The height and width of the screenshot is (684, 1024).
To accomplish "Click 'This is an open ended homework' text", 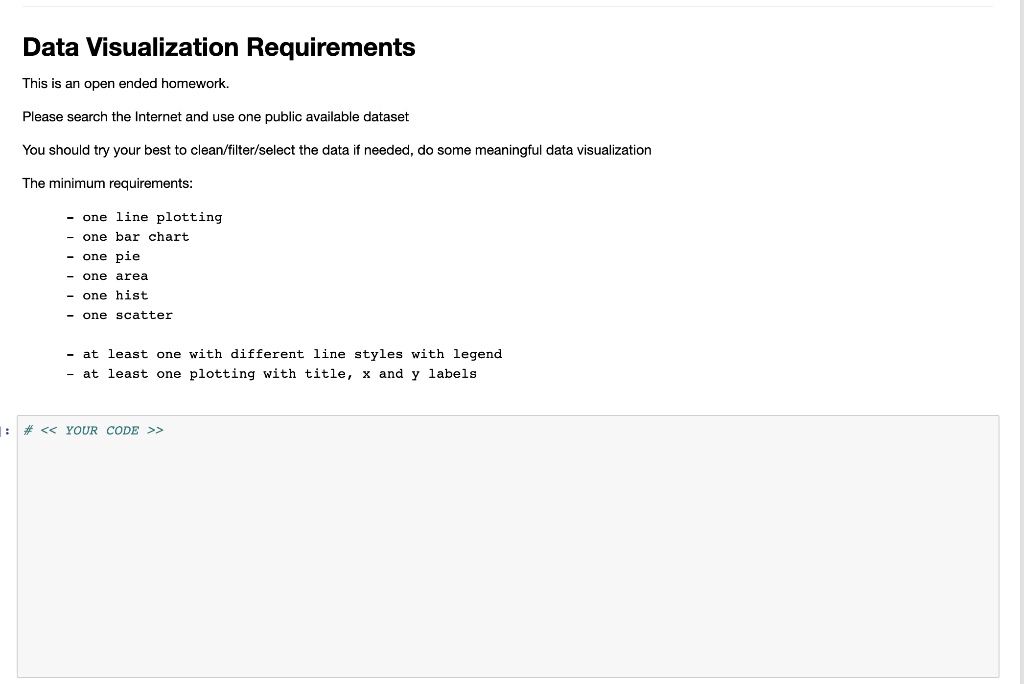I will tap(125, 84).
